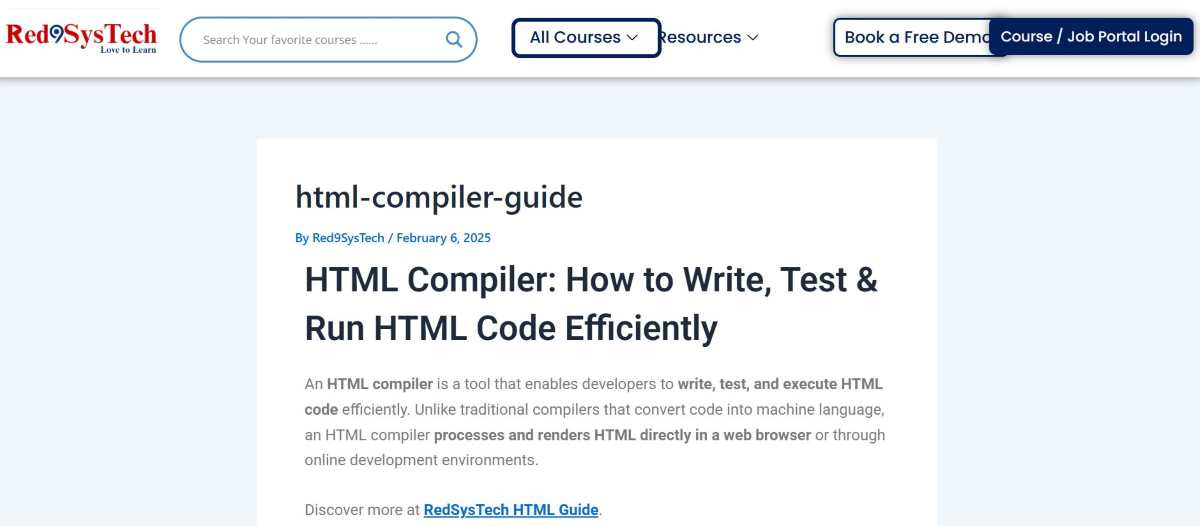Open Course / Job Portal Login
1200x526 pixels.
[x=1091, y=37]
